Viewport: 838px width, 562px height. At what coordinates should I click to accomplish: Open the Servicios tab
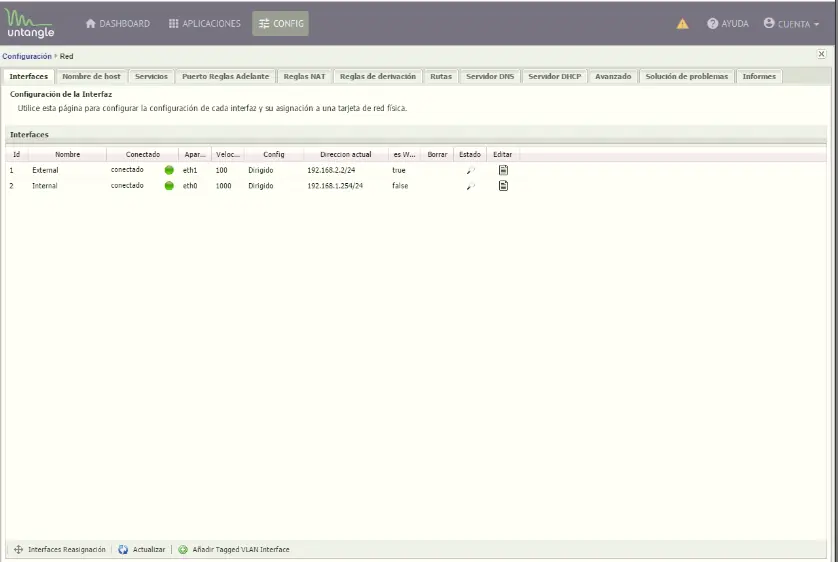click(151, 76)
